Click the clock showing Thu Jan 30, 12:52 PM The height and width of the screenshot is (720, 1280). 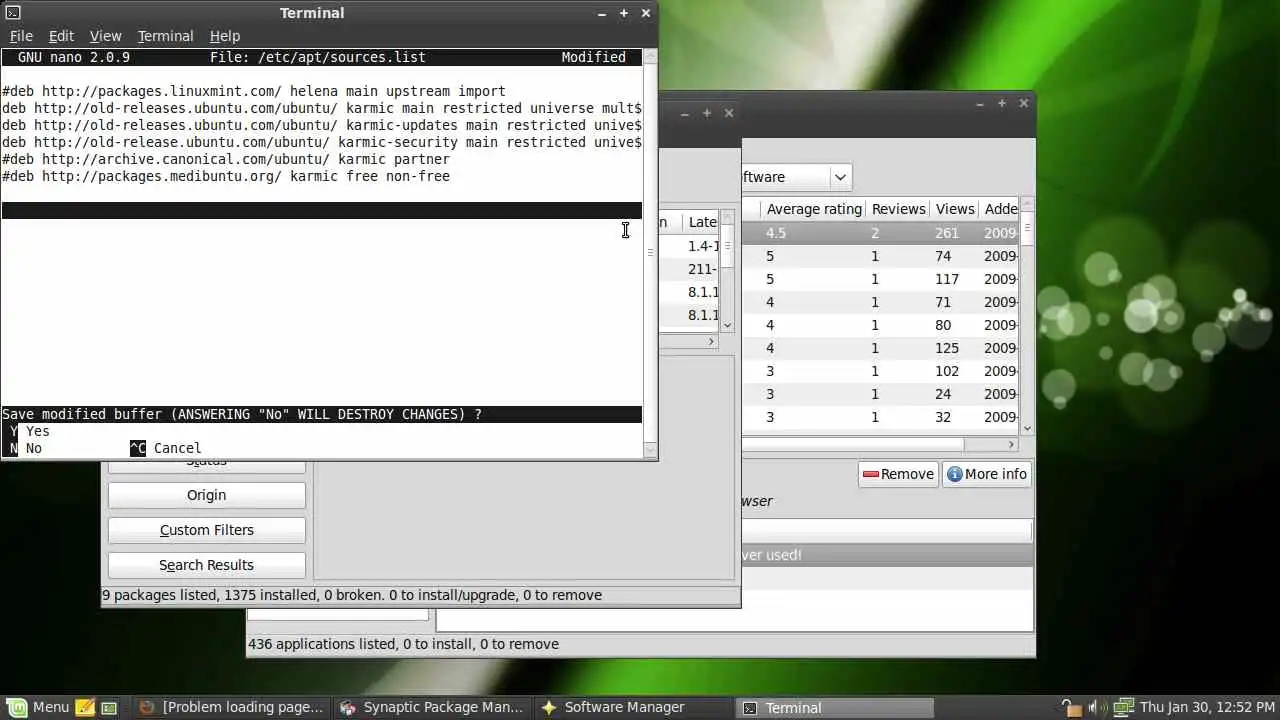point(1206,707)
